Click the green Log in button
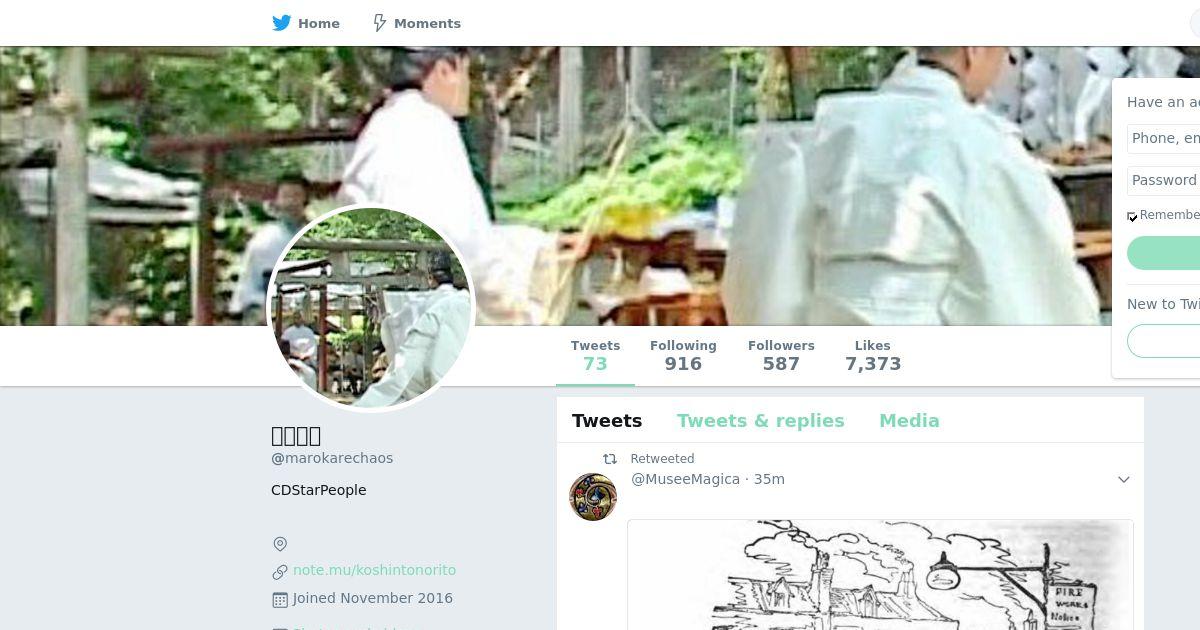Image resolution: width=1200 pixels, height=630 pixels. click(x=1164, y=253)
